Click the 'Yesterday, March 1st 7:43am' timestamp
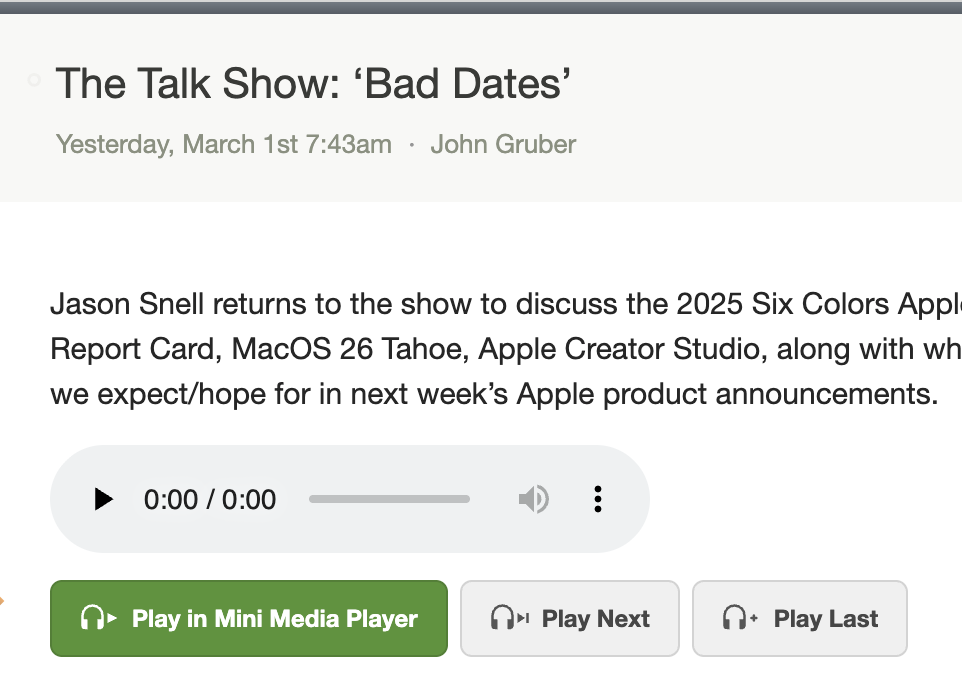 pos(224,144)
